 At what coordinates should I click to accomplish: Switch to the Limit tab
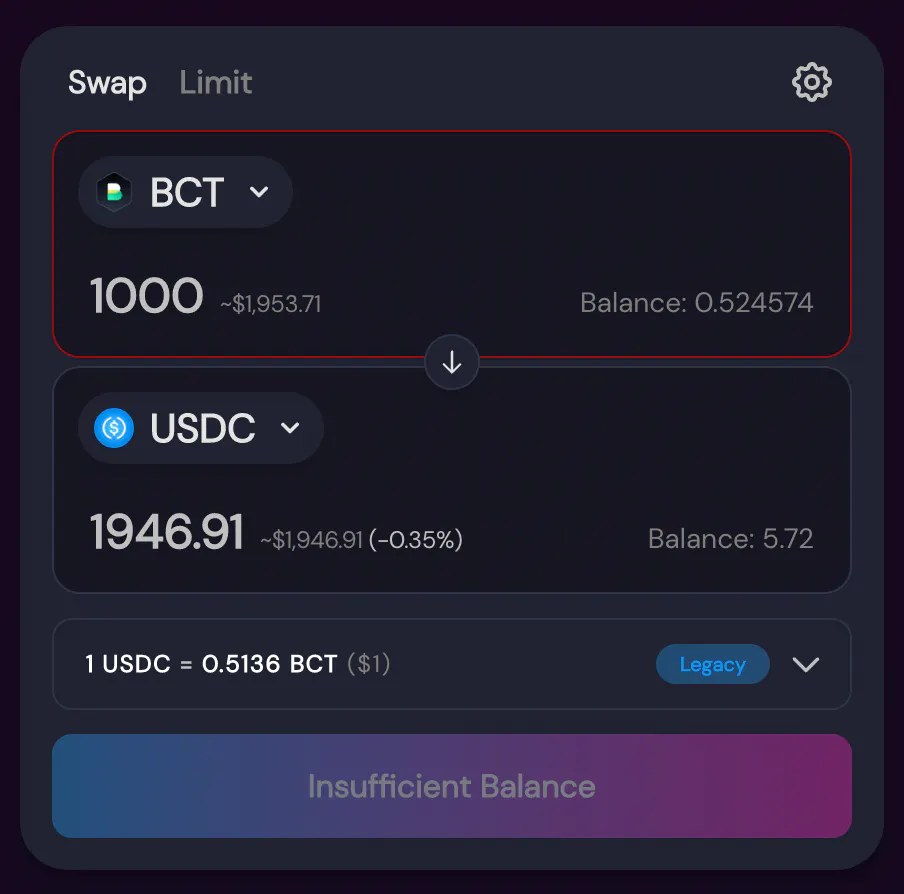216,83
